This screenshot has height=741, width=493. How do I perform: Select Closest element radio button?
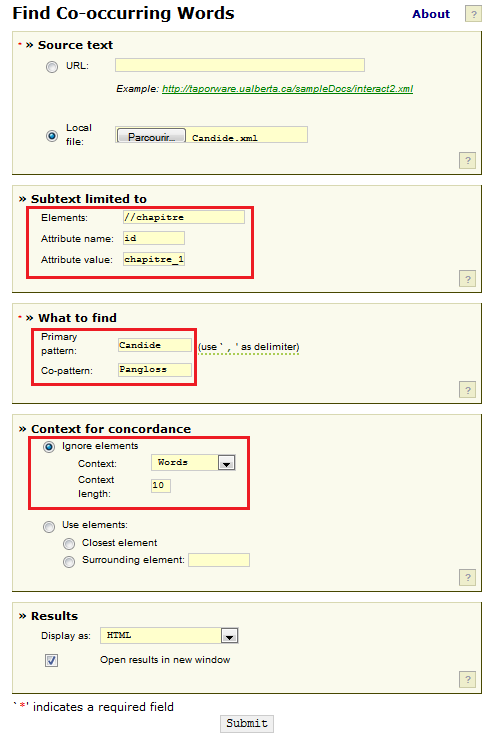coord(69,544)
